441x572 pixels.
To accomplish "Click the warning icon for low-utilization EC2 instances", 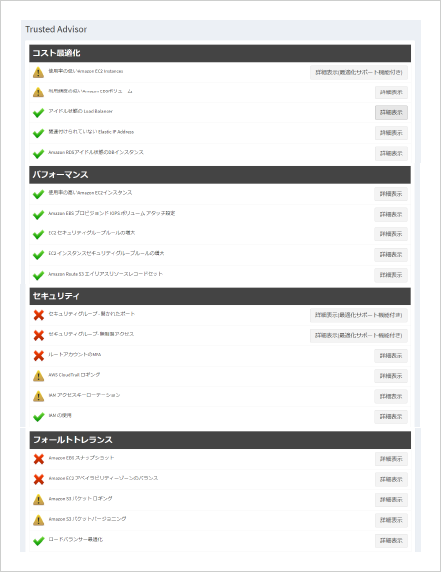I will (38, 72).
